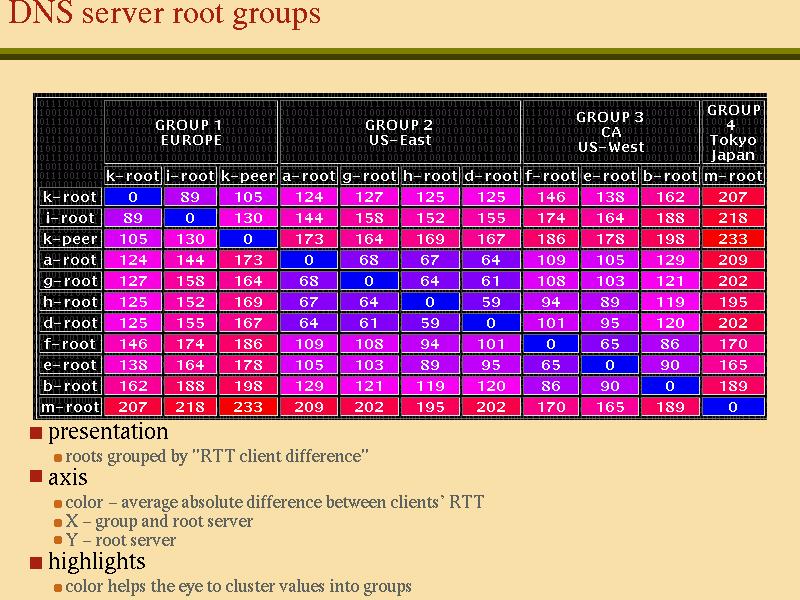Click the i-root row label

click(x=70, y=218)
